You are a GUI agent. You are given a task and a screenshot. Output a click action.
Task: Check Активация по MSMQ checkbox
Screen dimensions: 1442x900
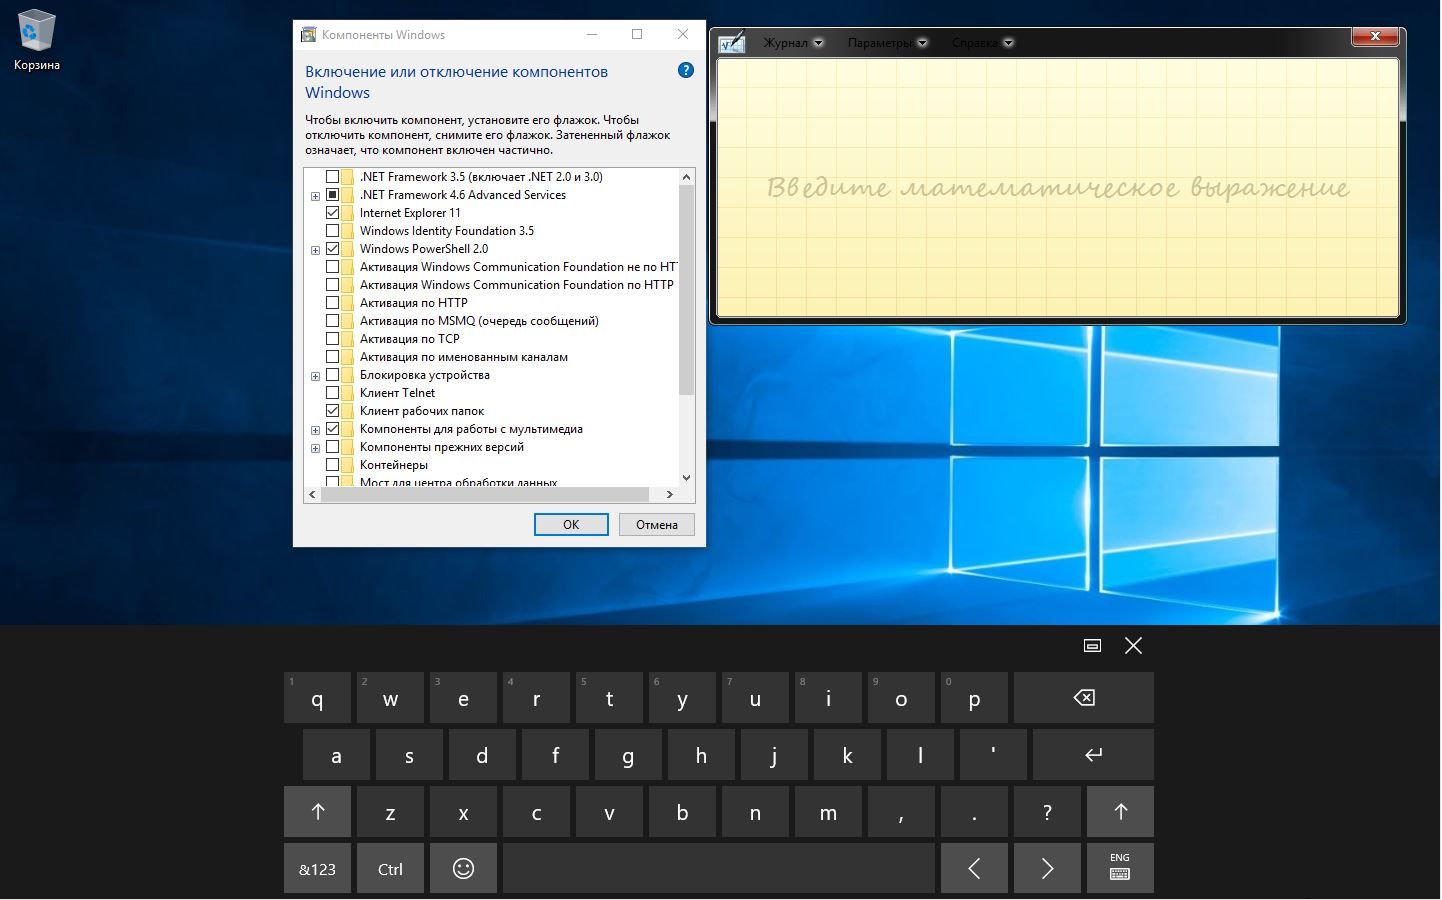pyautogui.click(x=332, y=321)
